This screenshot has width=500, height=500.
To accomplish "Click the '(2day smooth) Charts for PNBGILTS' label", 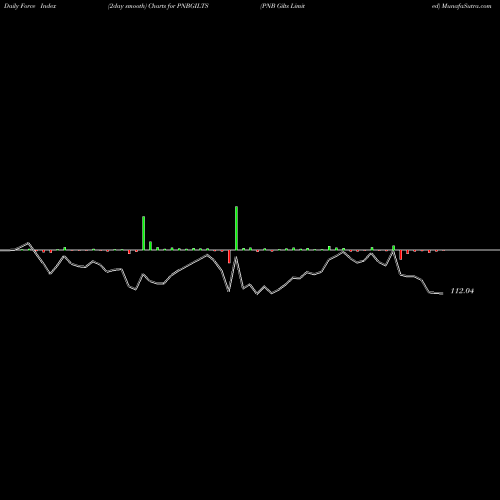I will pos(158,6).
